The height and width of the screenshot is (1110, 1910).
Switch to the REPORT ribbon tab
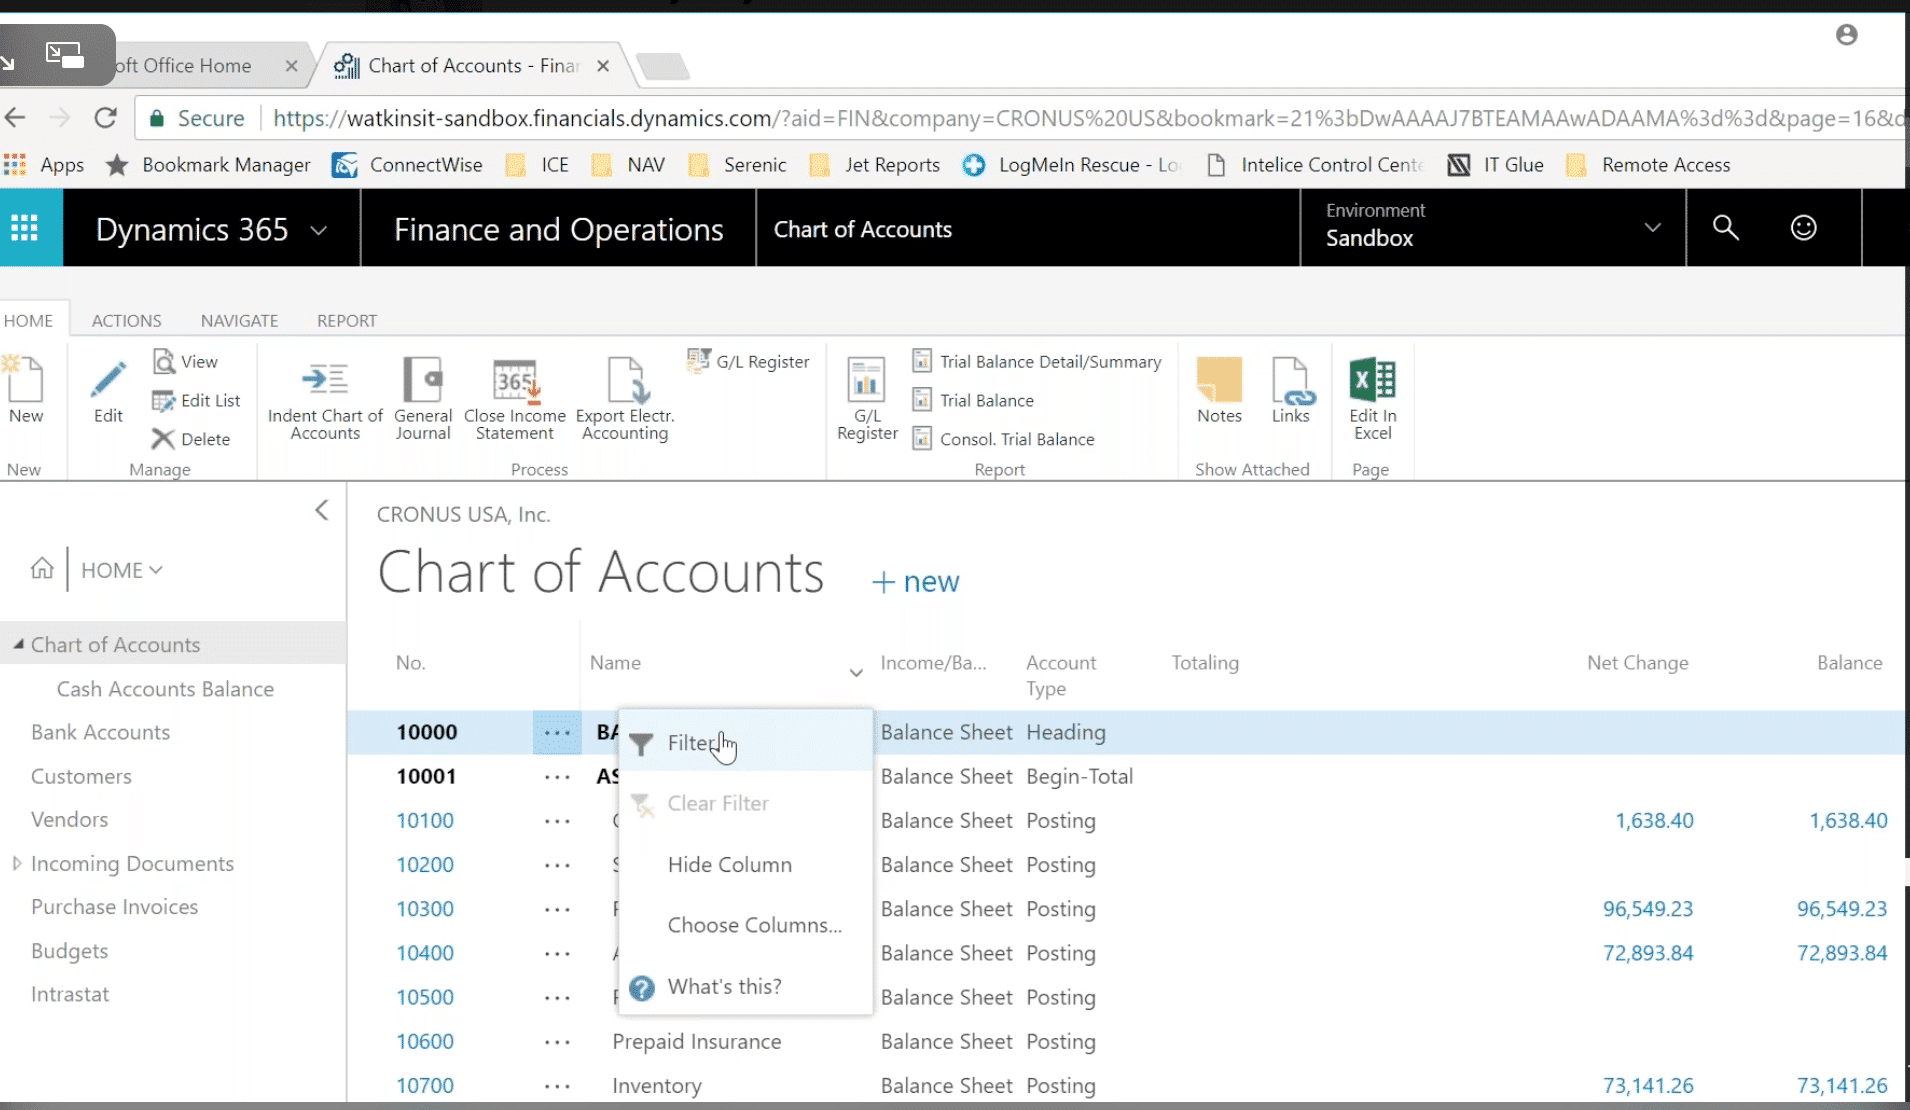pyautogui.click(x=347, y=320)
